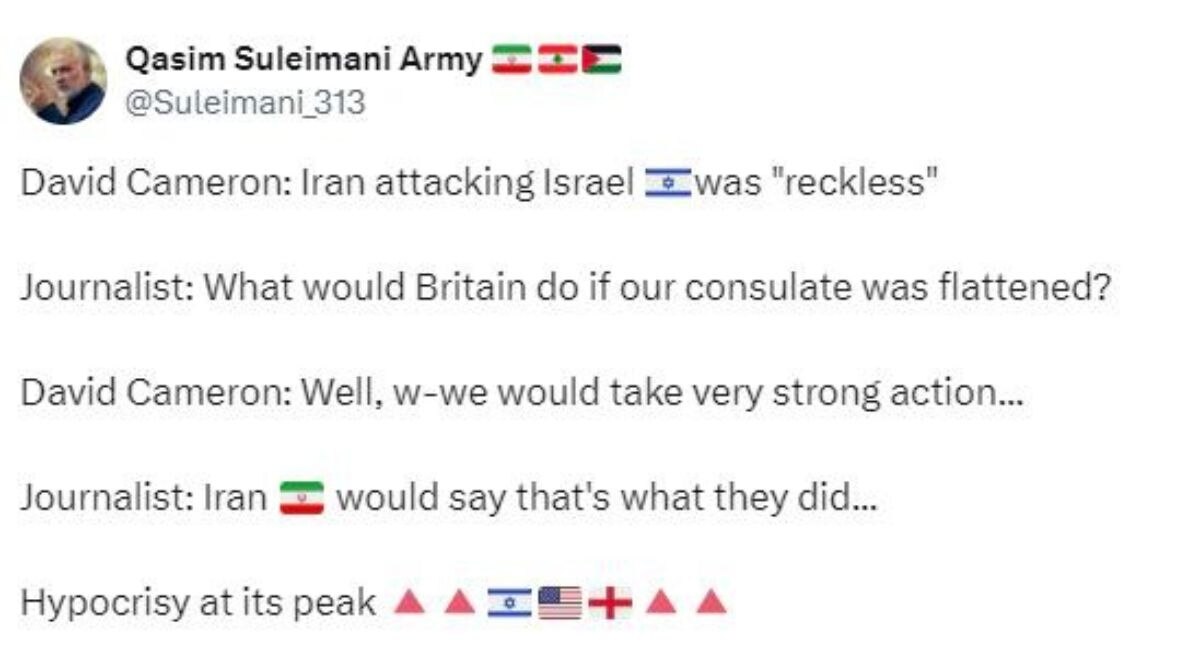Click the Israel flag in the last line
The width and height of the screenshot is (1200, 650).
coord(509,602)
